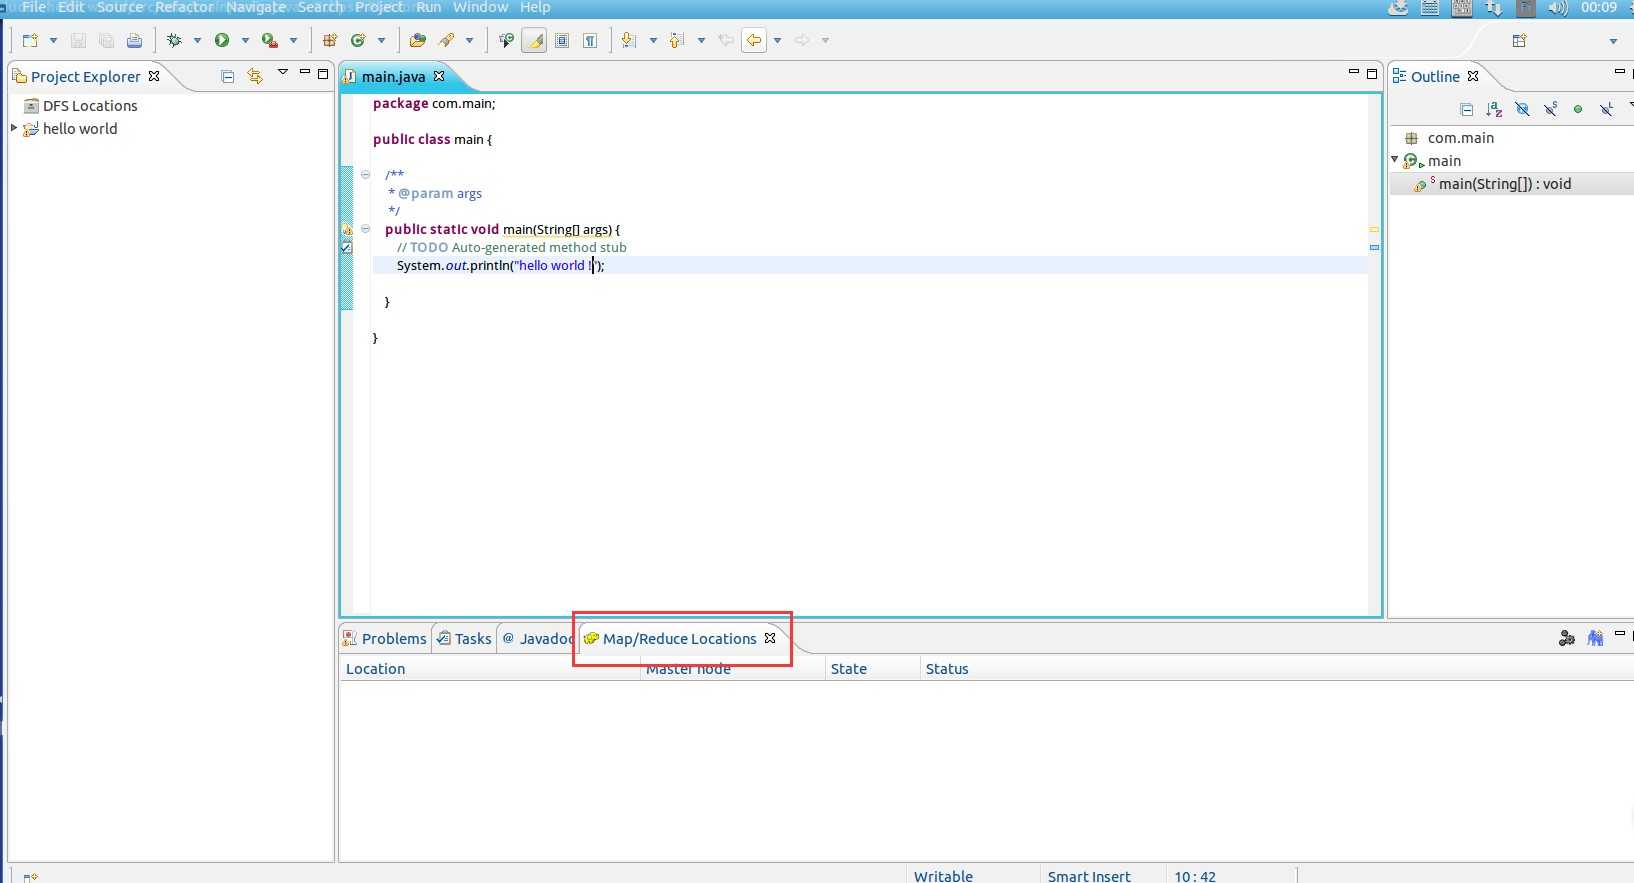Click the New Java Package icon
Screen dimensions: 1634x883
(330, 41)
